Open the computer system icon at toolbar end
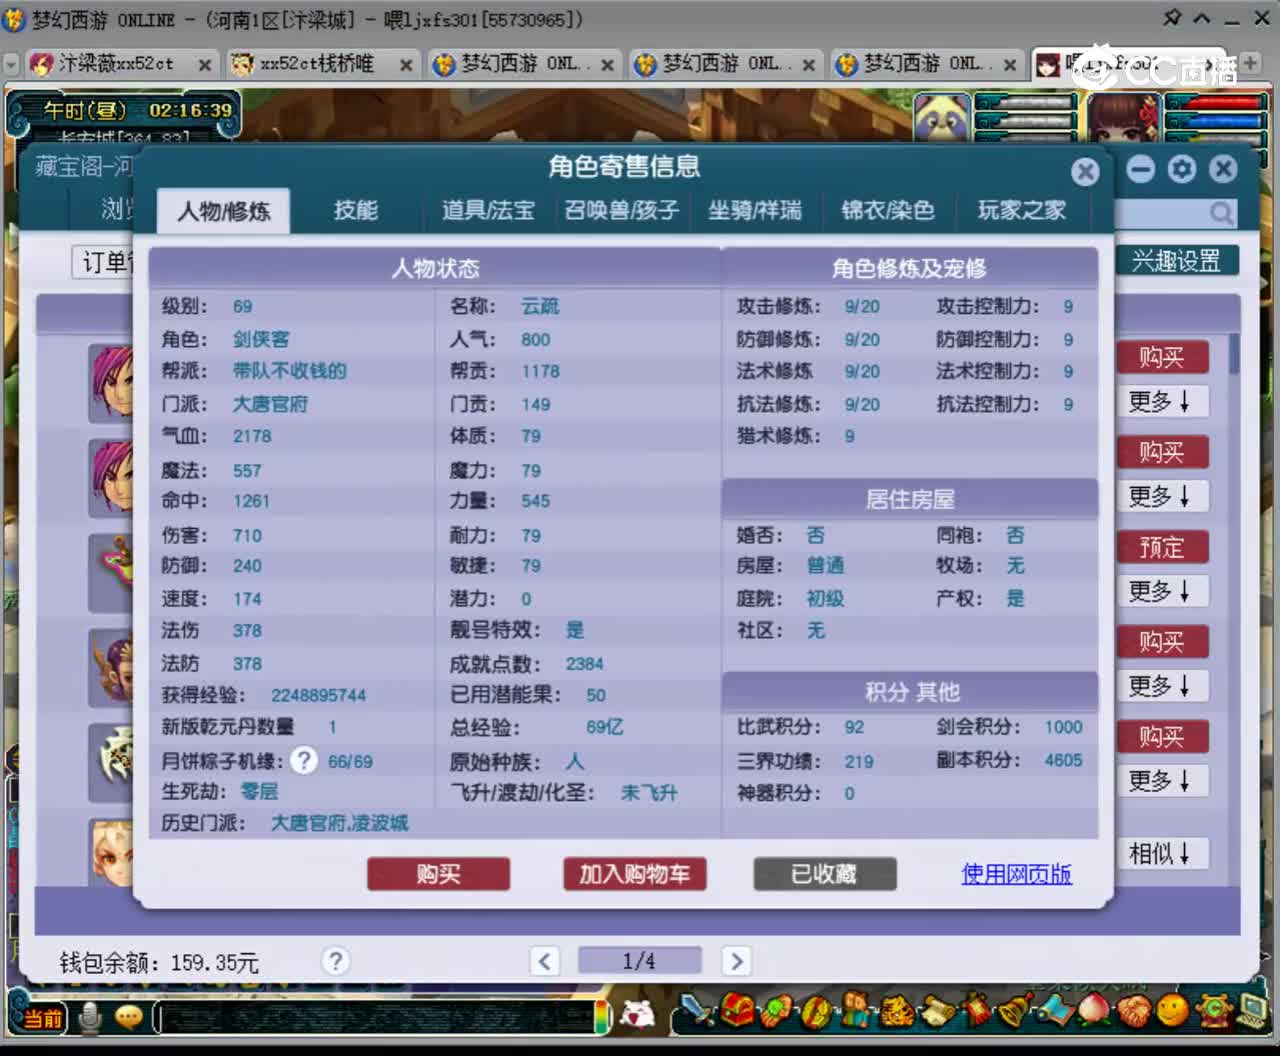 tap(1252, 1010)
